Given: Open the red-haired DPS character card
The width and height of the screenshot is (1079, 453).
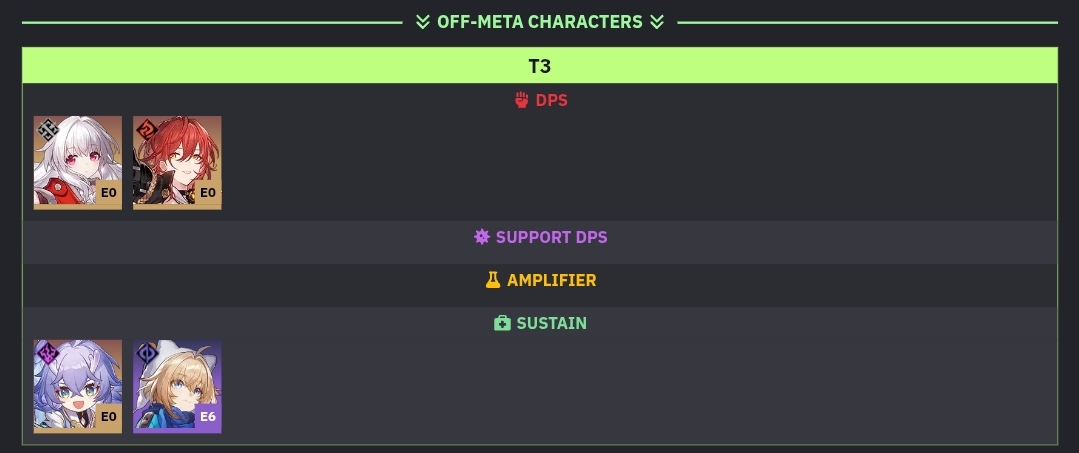Looking at the screenshot, I should pos(177,163).
